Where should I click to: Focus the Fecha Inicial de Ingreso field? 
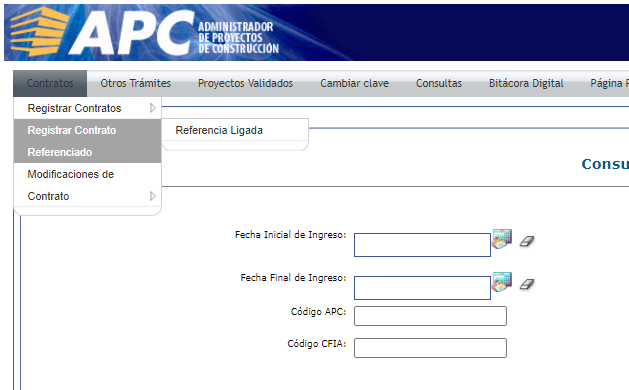coord(422,245)
